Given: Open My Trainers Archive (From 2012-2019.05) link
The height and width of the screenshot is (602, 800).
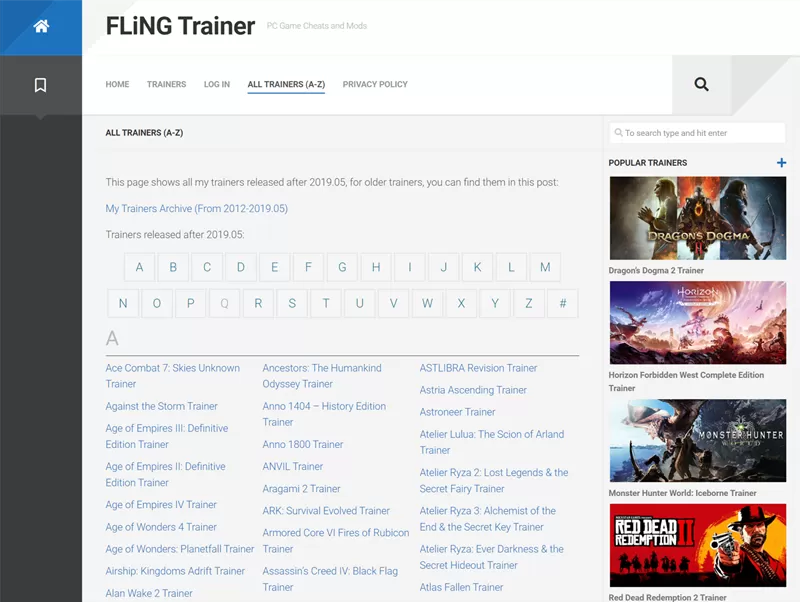Looking at the screenshot, I should [196, 209].
